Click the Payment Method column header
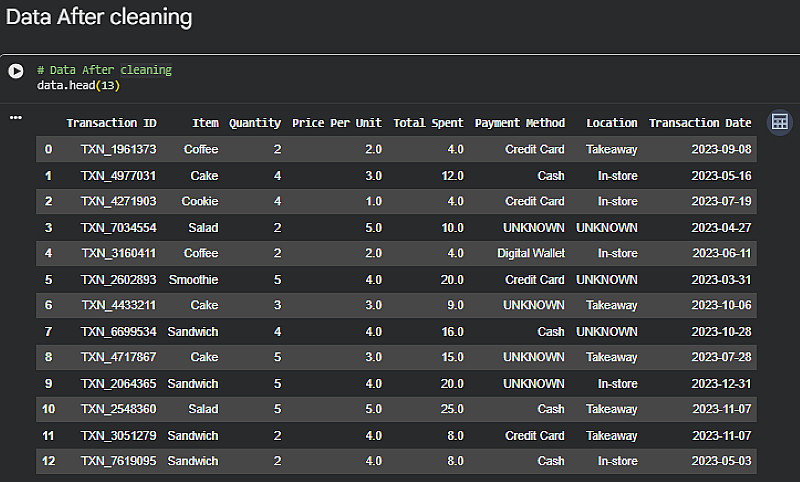 point(519,123)
